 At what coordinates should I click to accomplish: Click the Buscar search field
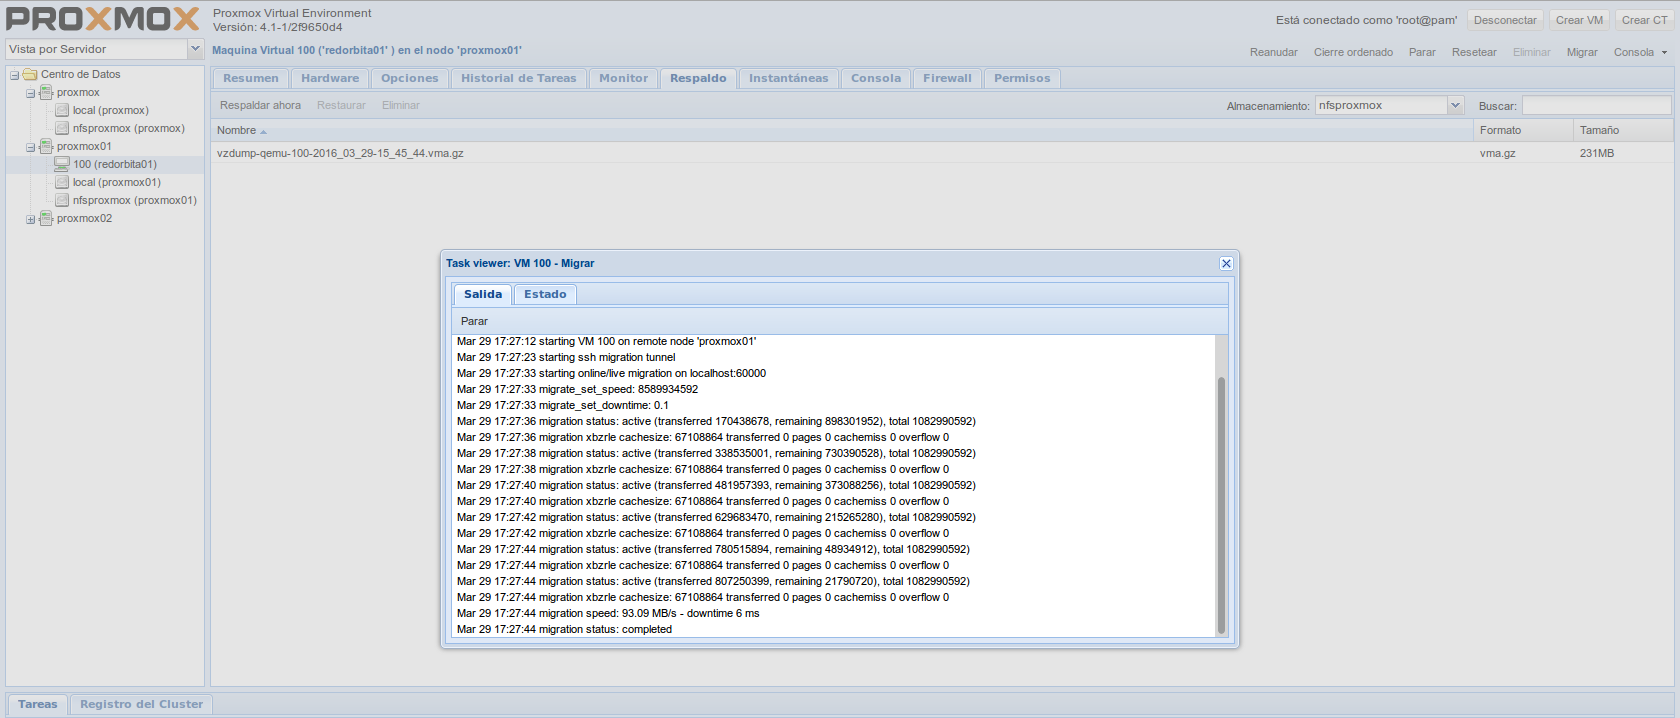(x=1596, y=105)
